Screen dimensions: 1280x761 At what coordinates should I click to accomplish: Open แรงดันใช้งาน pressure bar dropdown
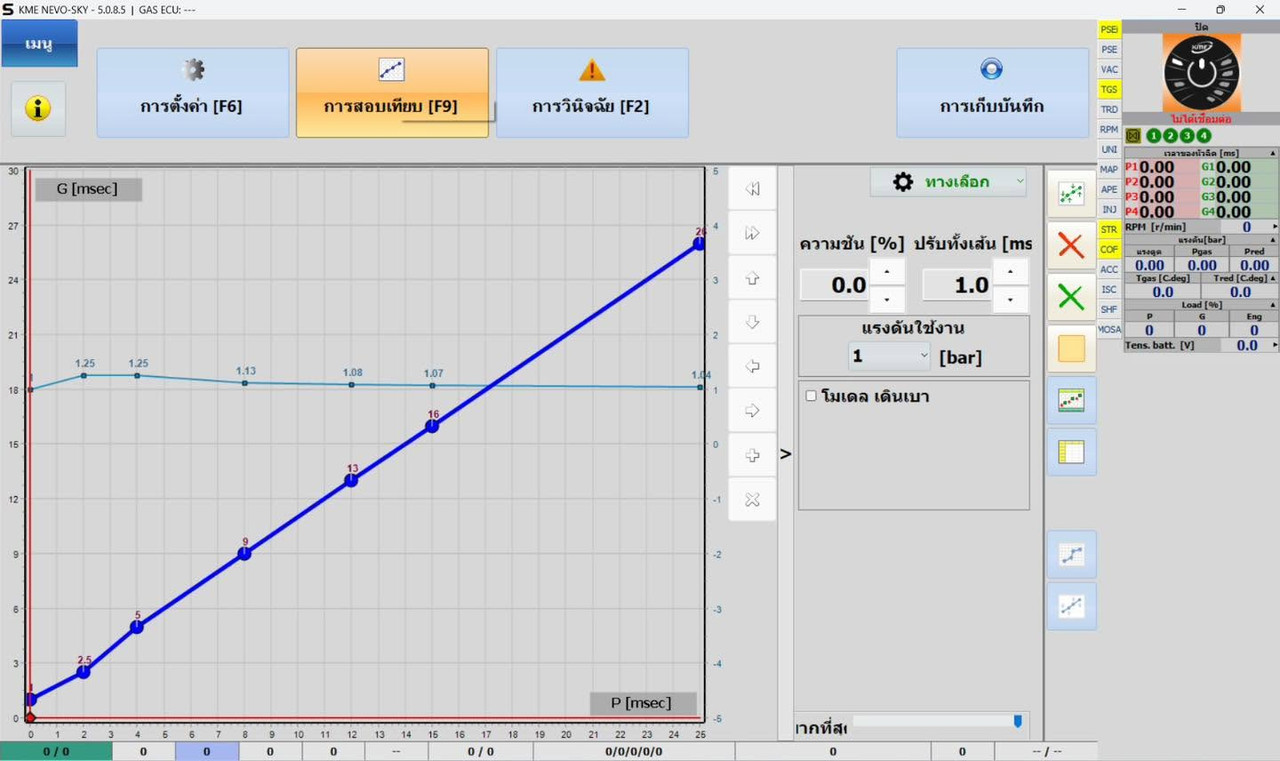click(x=889, y=356)
